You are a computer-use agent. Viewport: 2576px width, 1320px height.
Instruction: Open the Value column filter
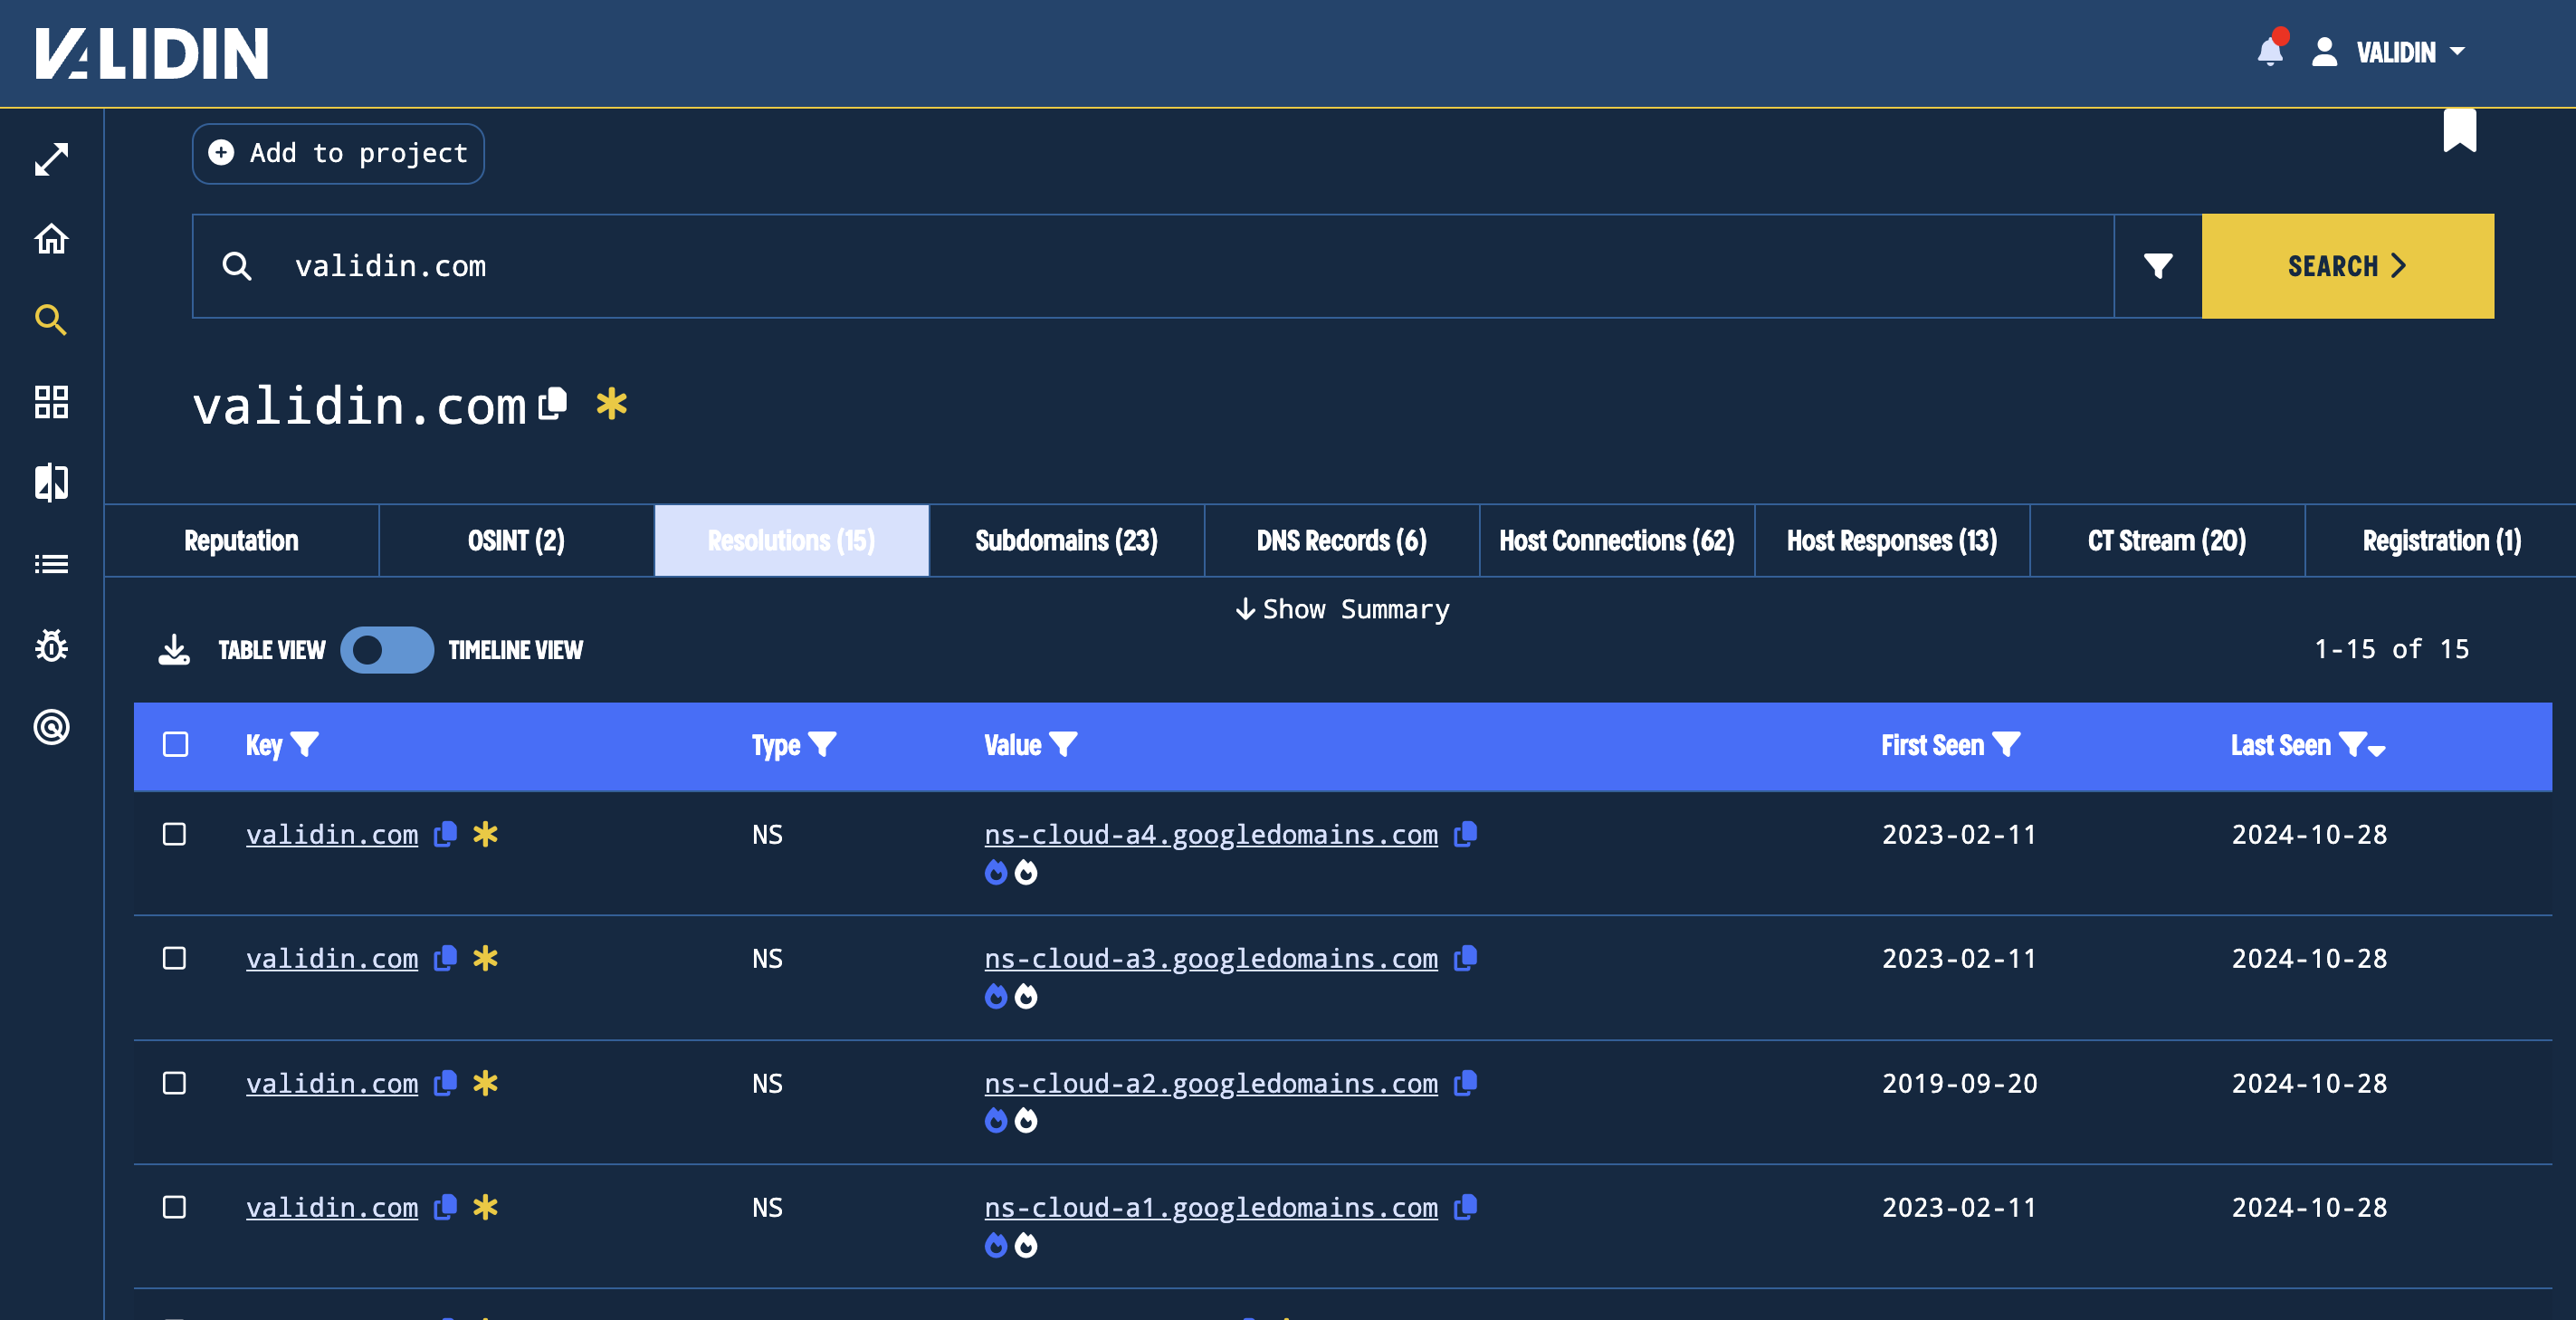[x=1063, y=744]
